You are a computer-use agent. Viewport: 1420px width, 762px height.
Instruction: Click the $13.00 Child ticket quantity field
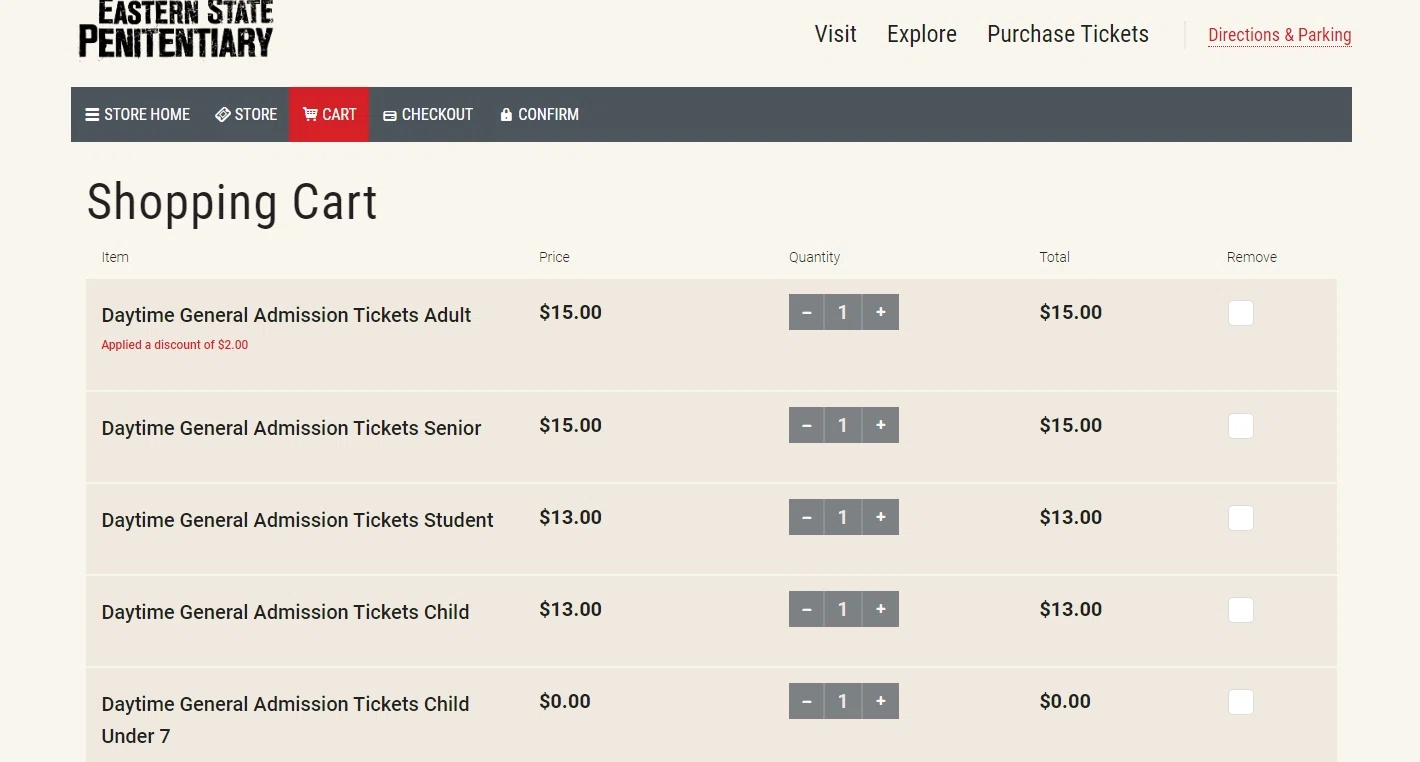click(x=843, y=609)
